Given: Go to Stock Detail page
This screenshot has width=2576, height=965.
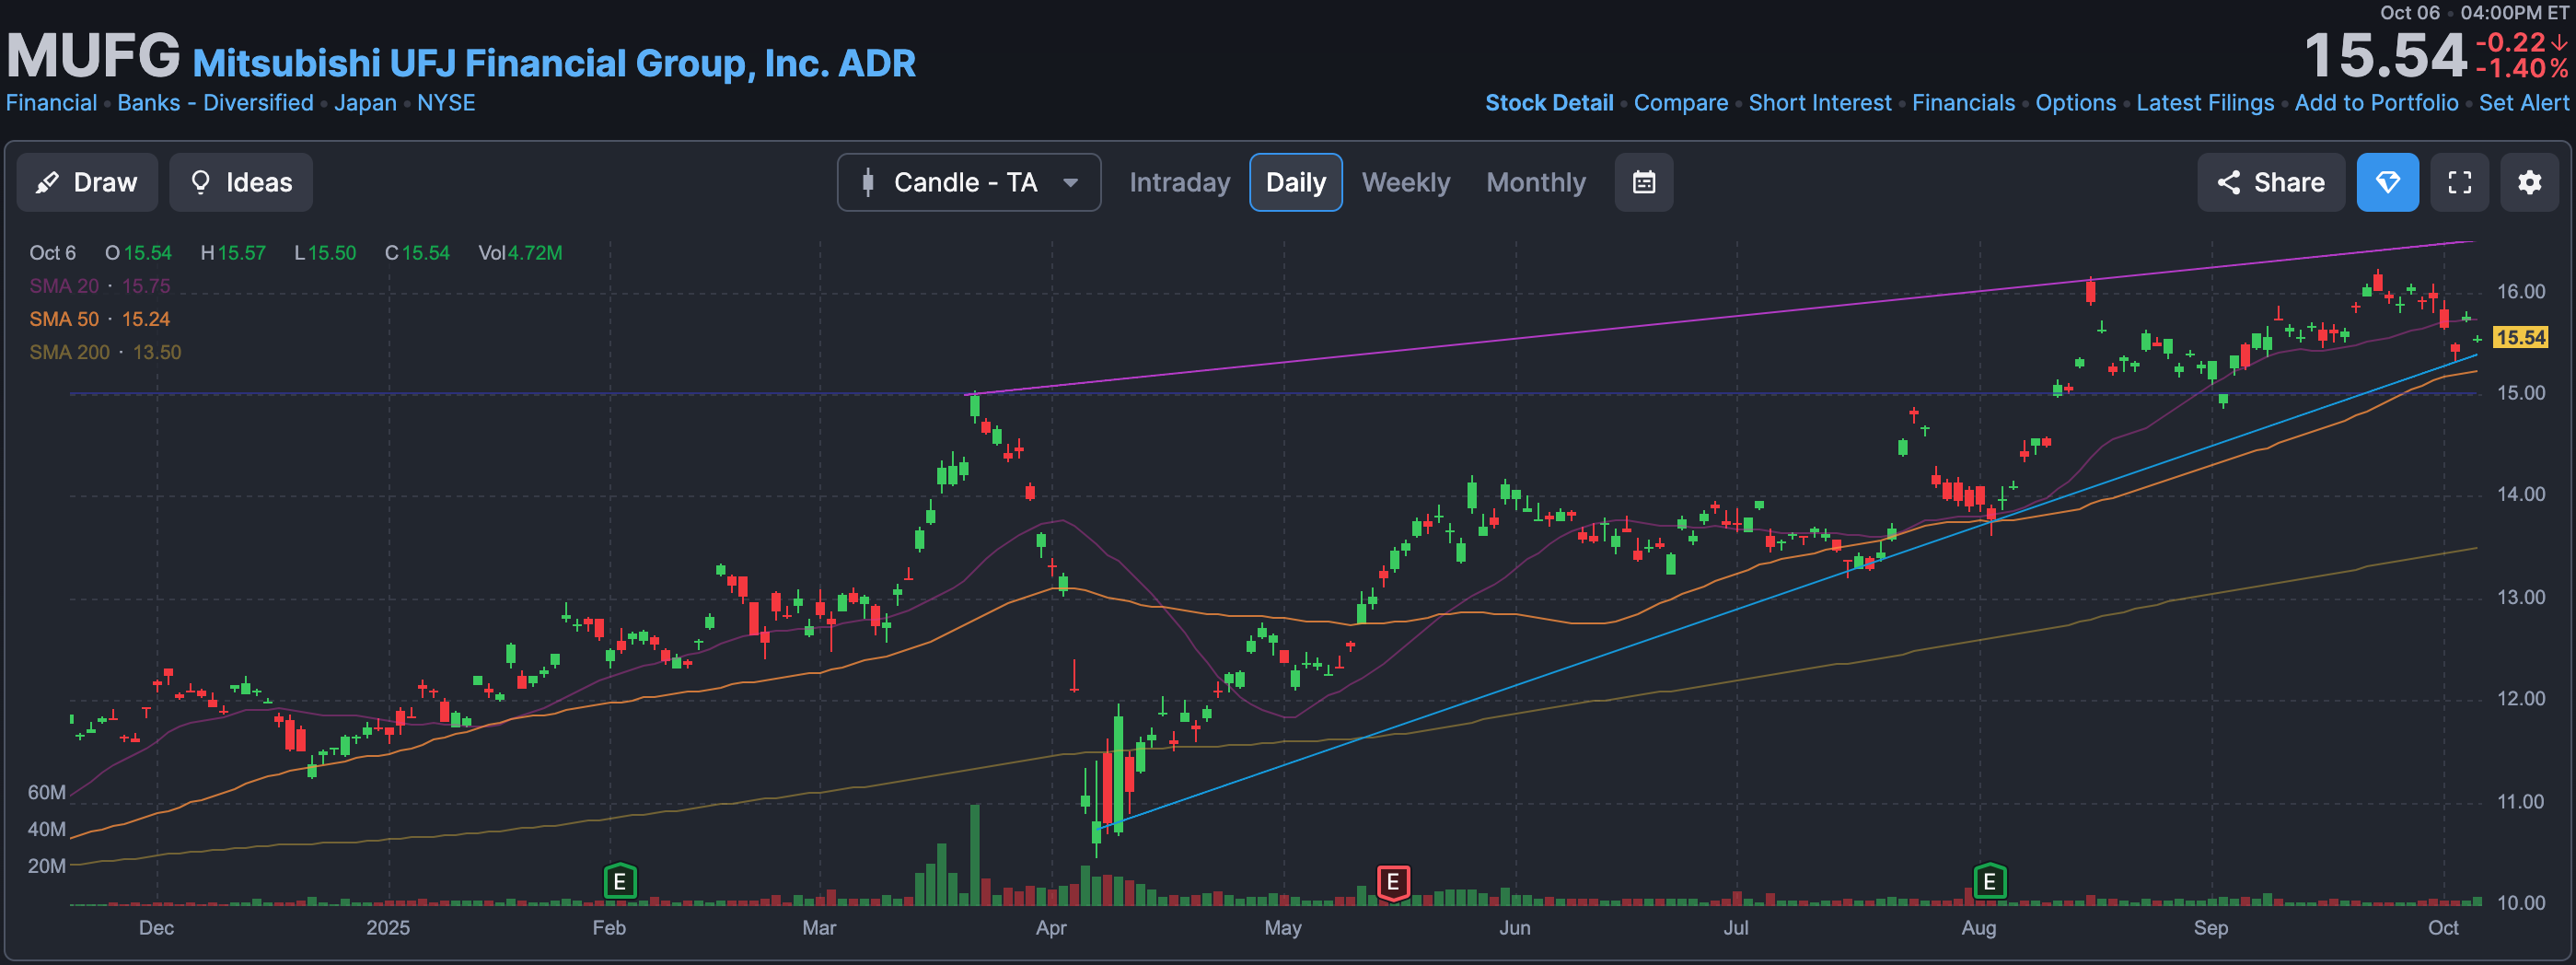Looking at the screenshot, I should coord(1549,103).
